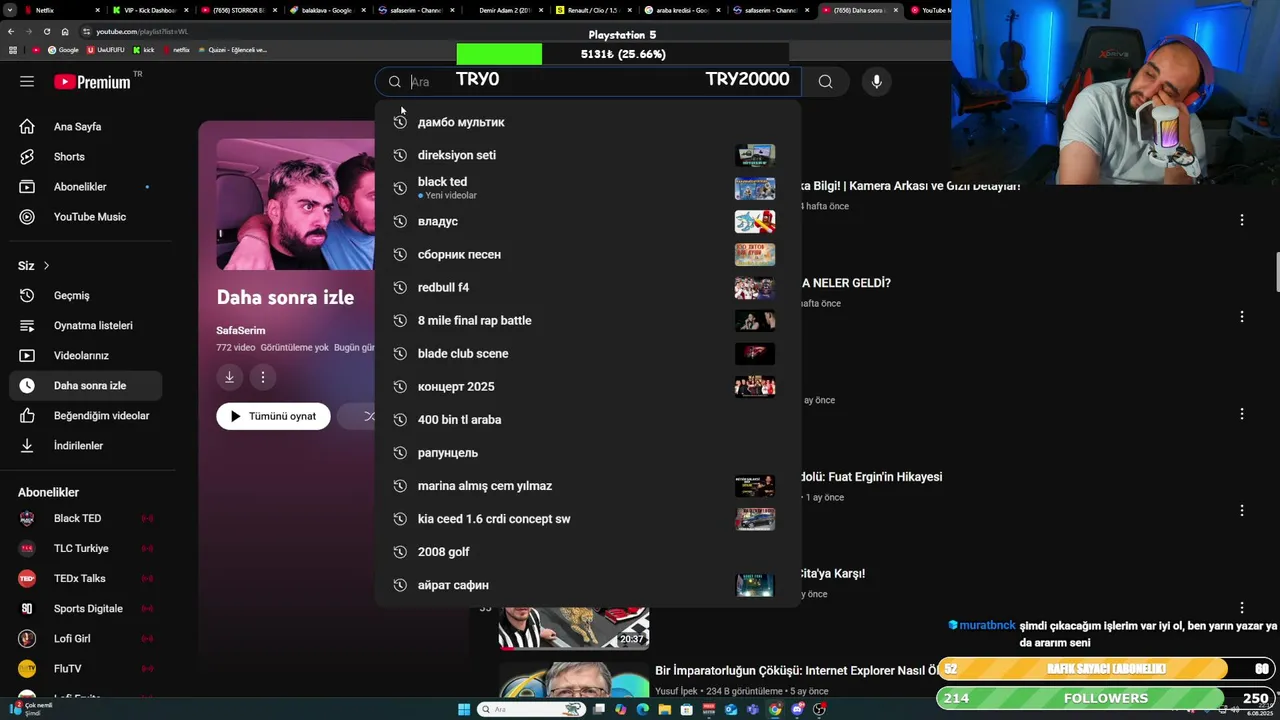
Task: Open Sports Digitale subscription channel
Action: [x=86, y=609]
